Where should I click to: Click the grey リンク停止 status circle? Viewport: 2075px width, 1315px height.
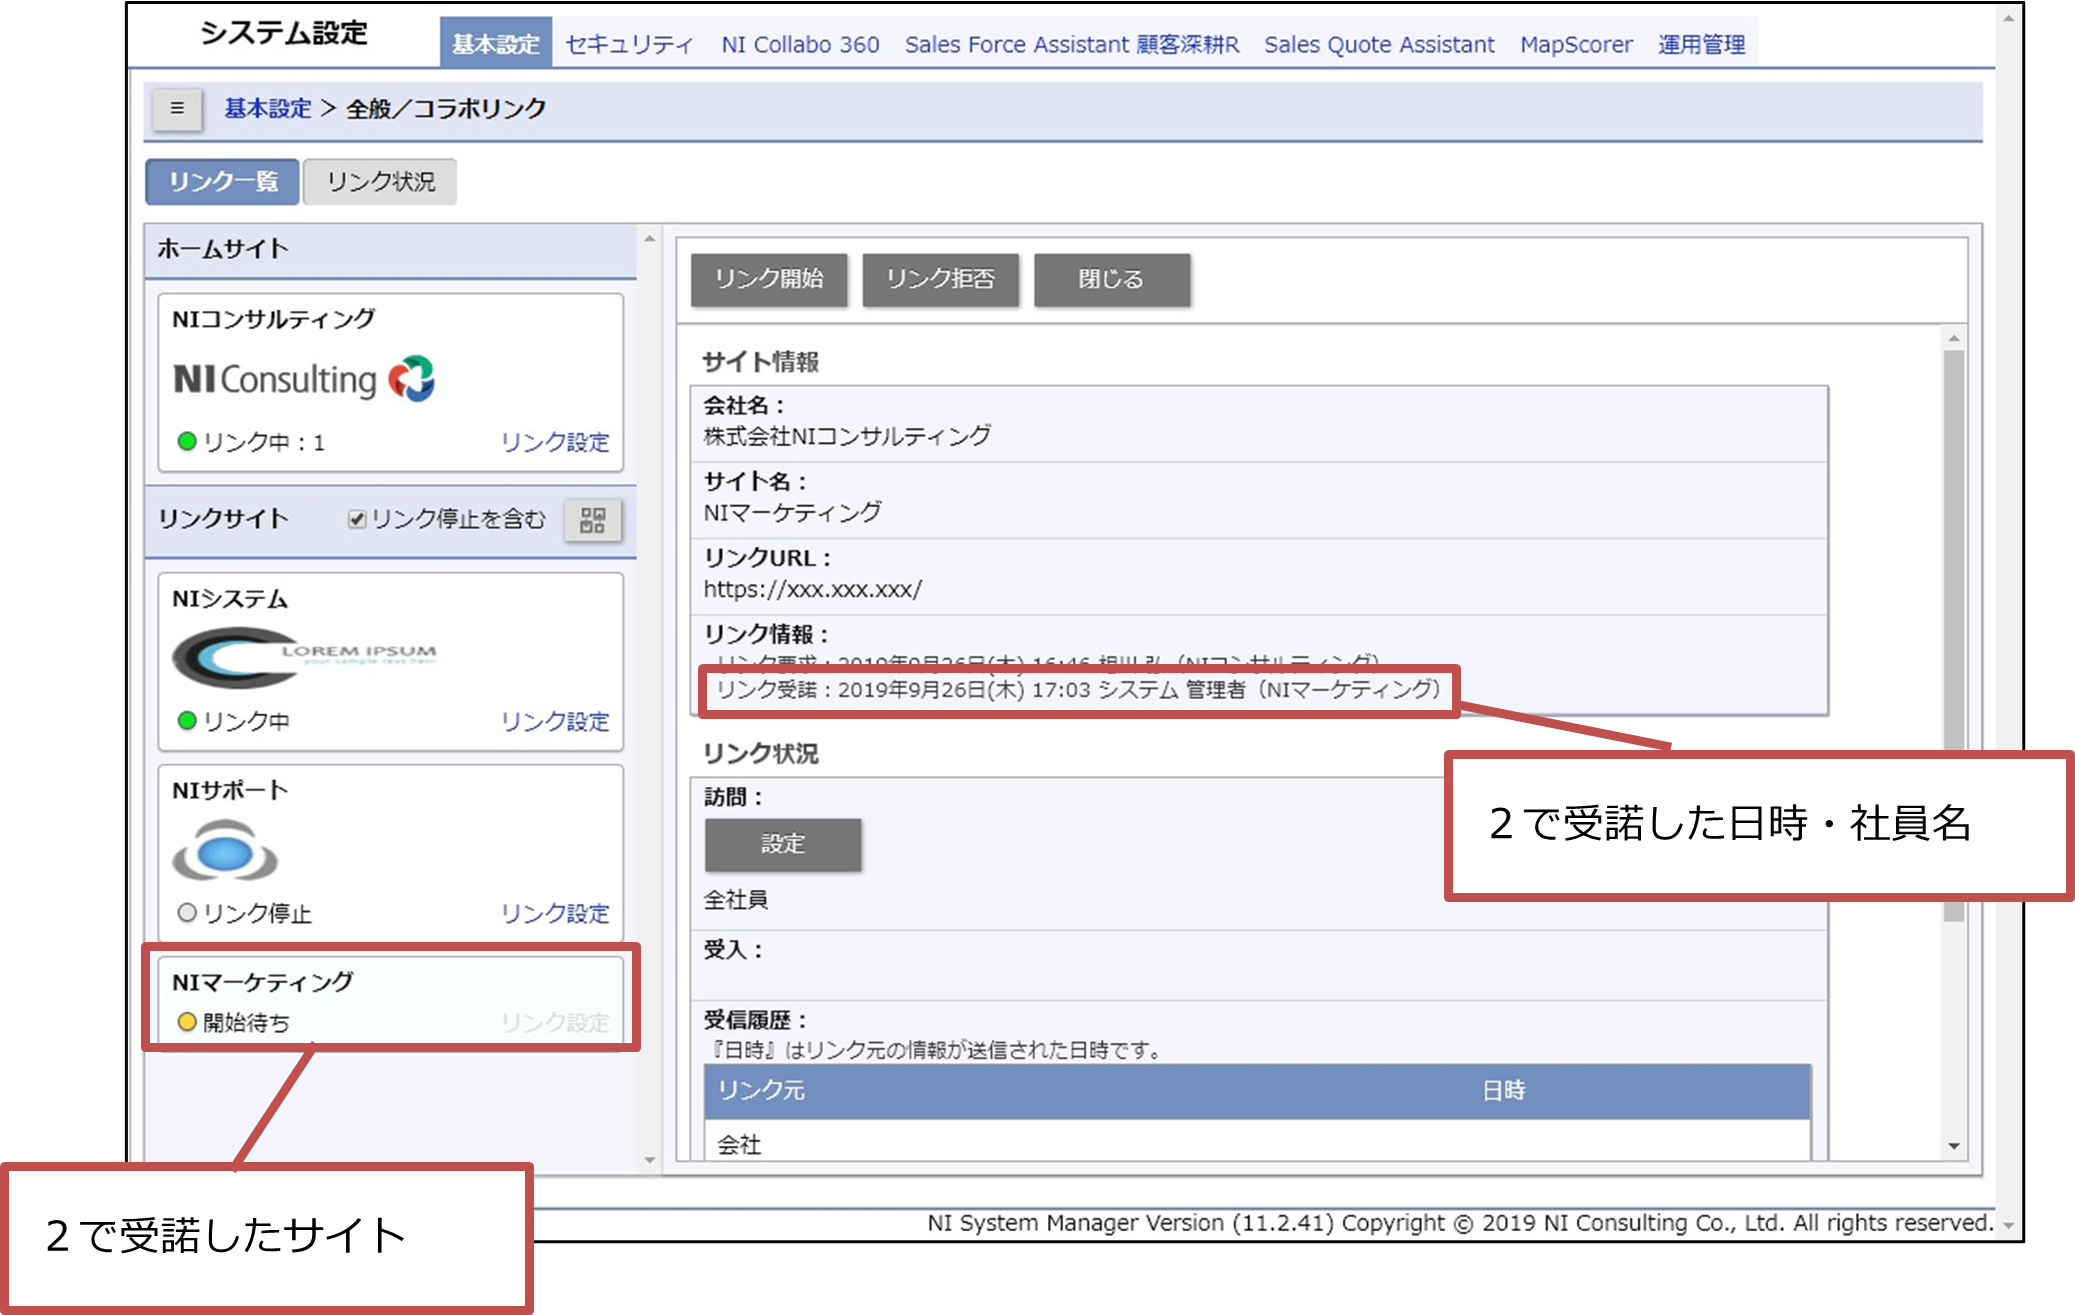[186, 912]
